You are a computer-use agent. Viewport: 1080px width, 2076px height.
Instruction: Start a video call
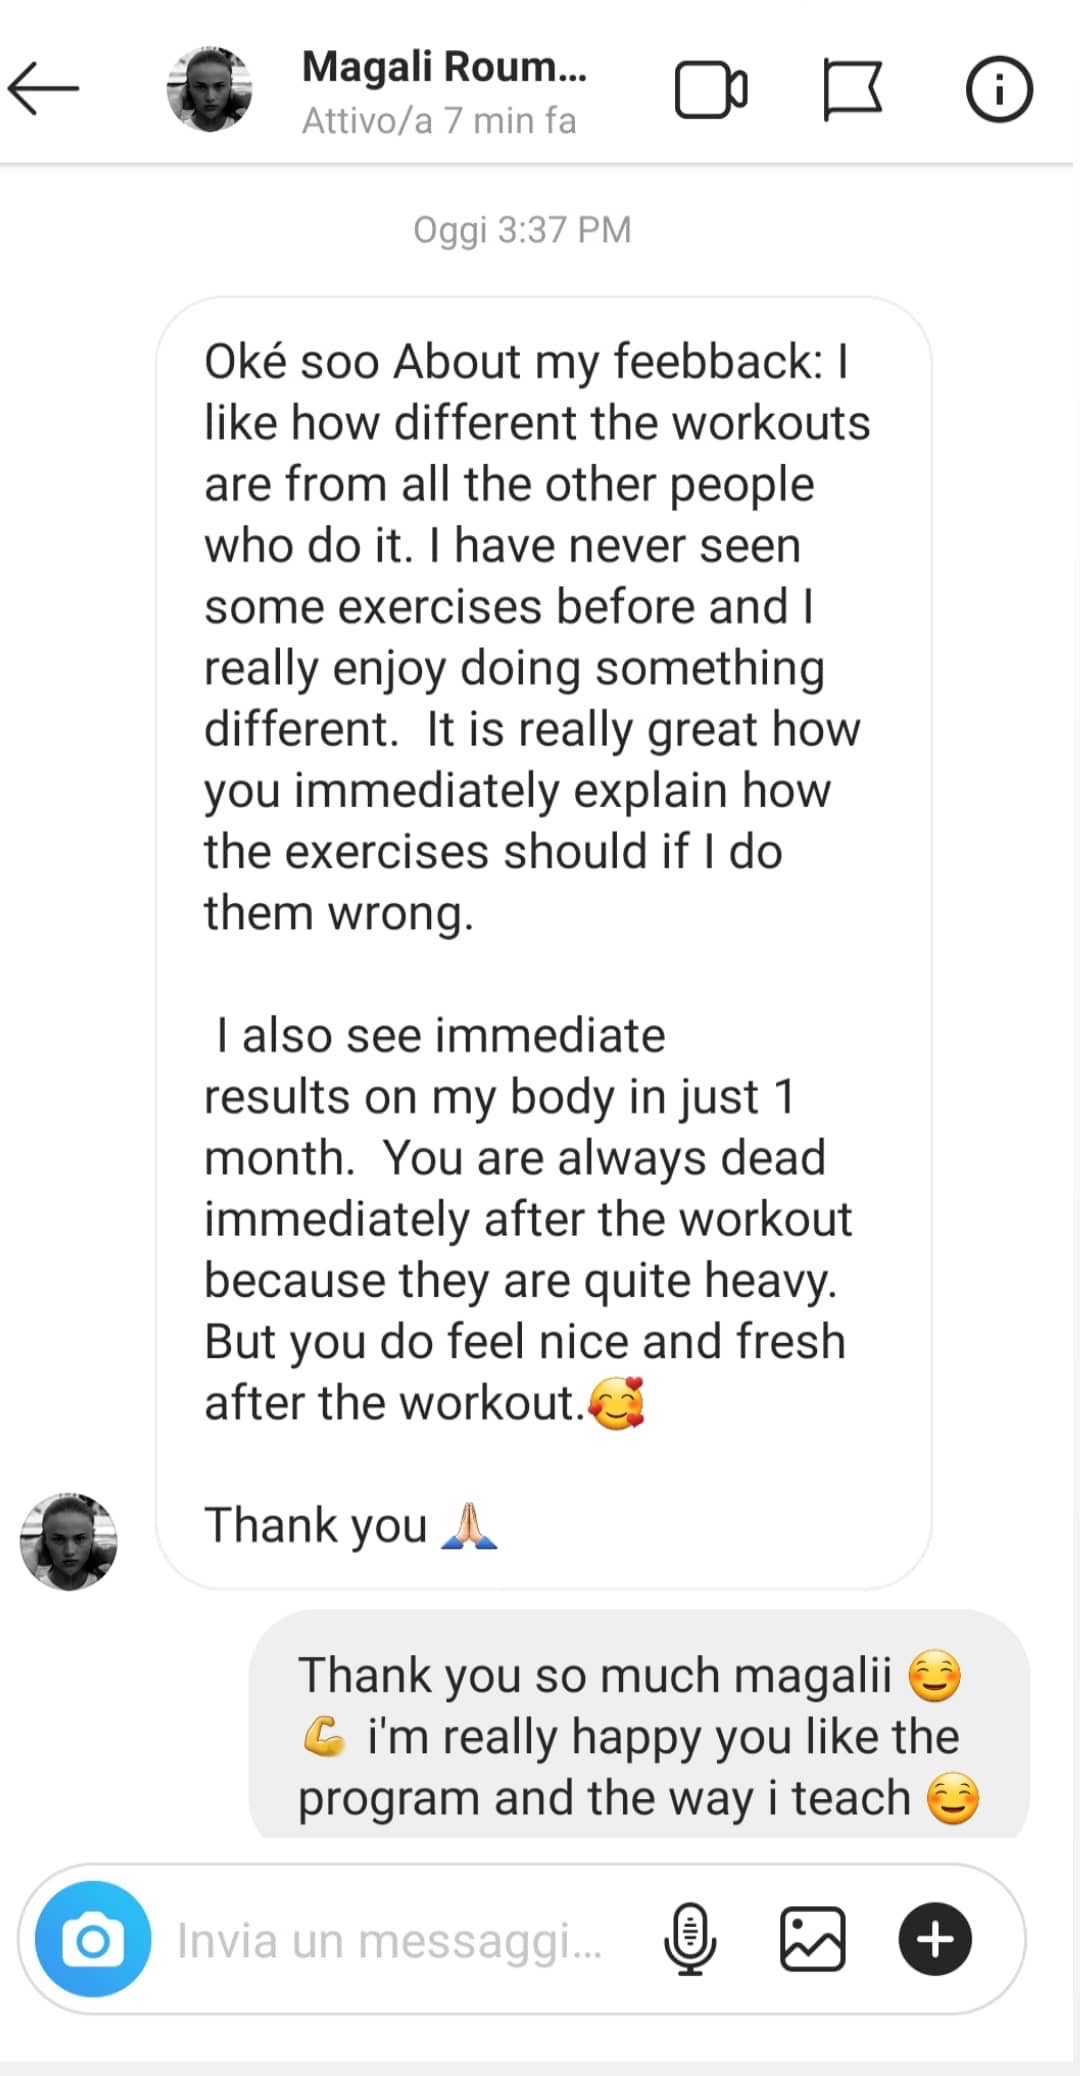coord(710,91)
